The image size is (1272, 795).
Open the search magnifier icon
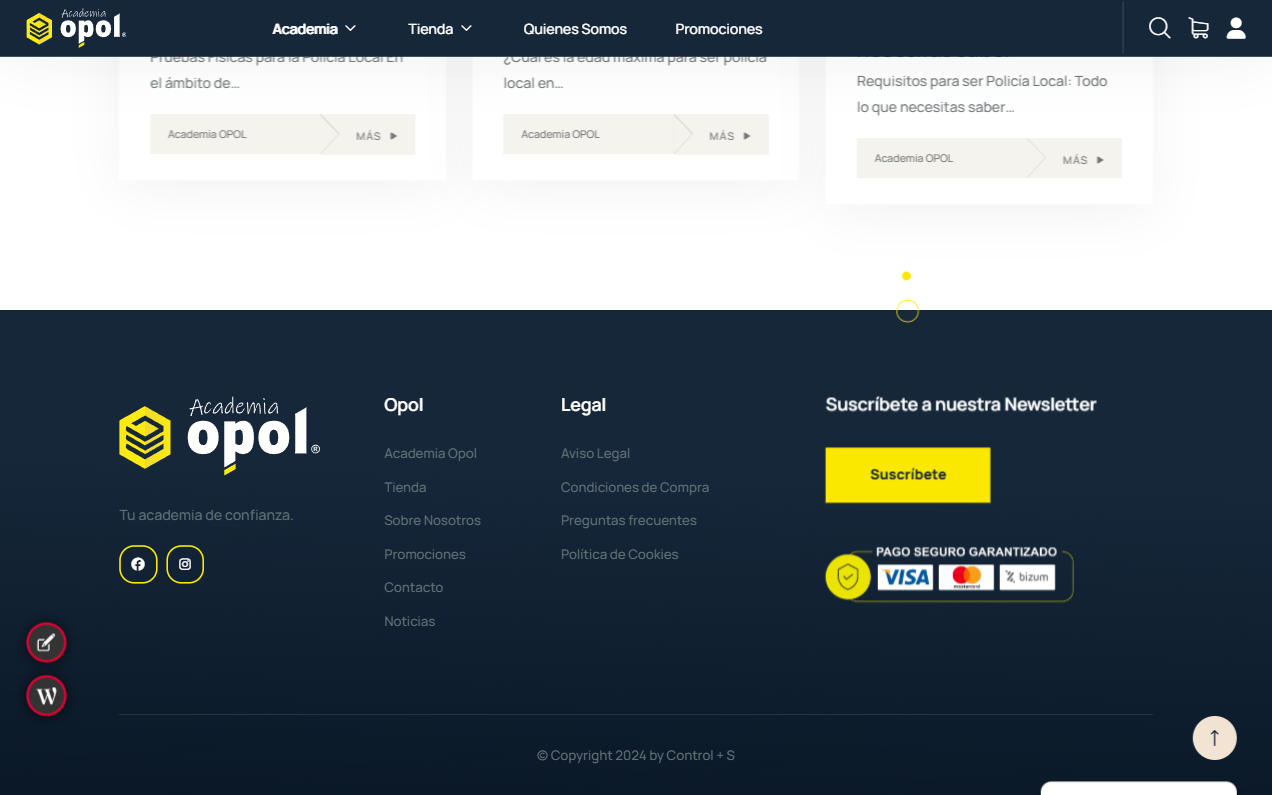tap(1159, 28)
